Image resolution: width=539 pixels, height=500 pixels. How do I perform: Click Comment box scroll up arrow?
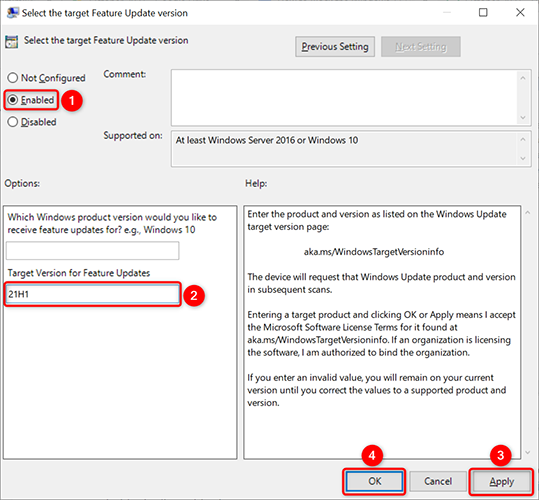click(523, 78)
